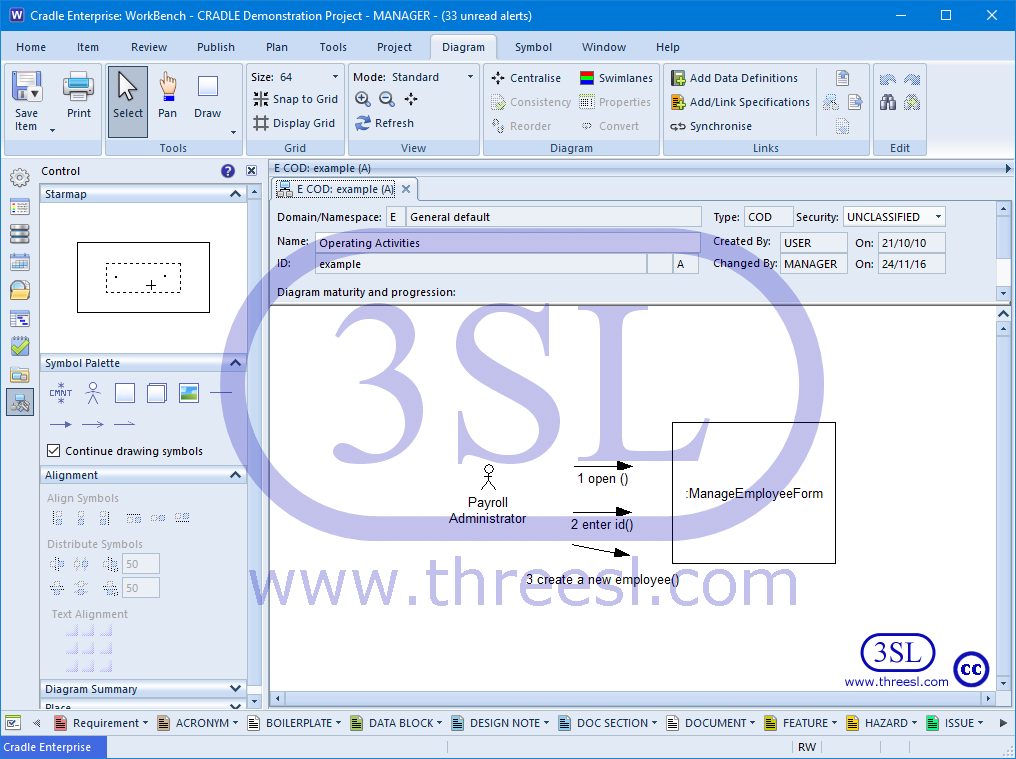Viewport: 1016px width, 759px height.
Task: Toggle Display Grid
Action: pos(294,123)
